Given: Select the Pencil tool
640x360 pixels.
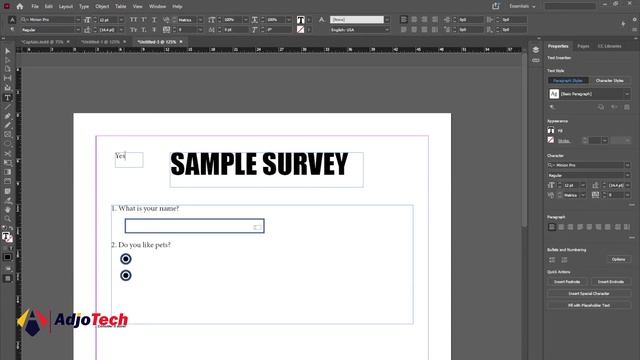Looking at the screenshot, I should coord(7,125).
